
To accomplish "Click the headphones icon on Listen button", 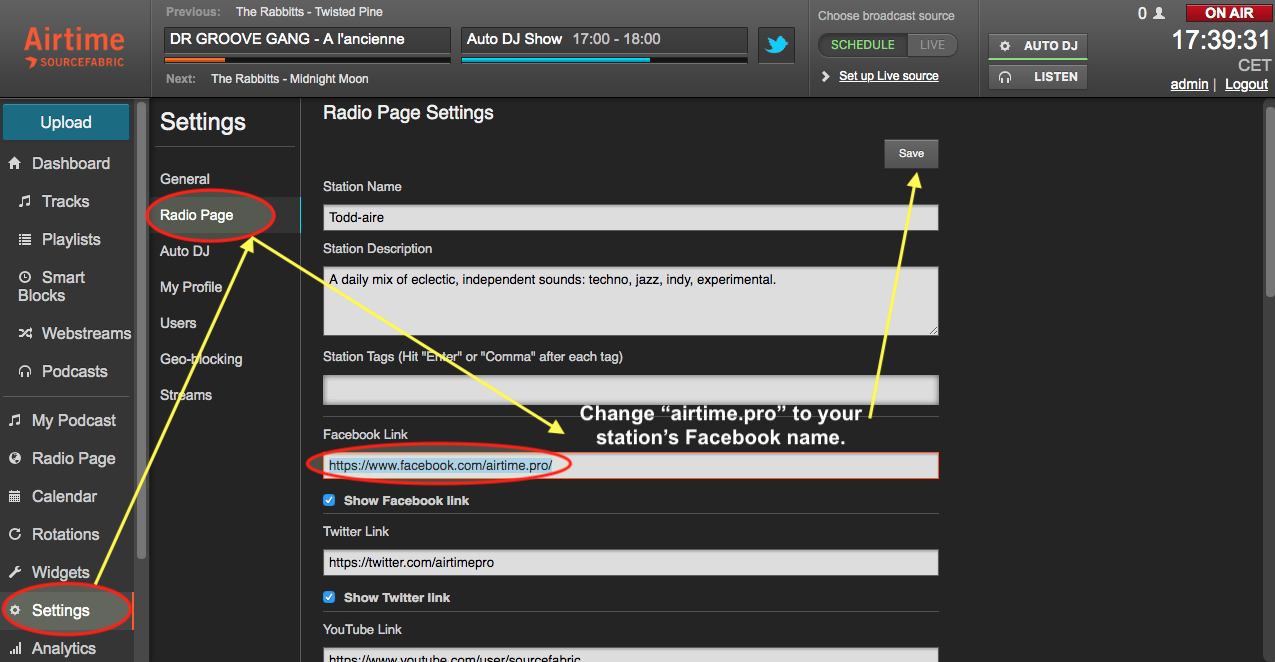I will point(1005,77).
